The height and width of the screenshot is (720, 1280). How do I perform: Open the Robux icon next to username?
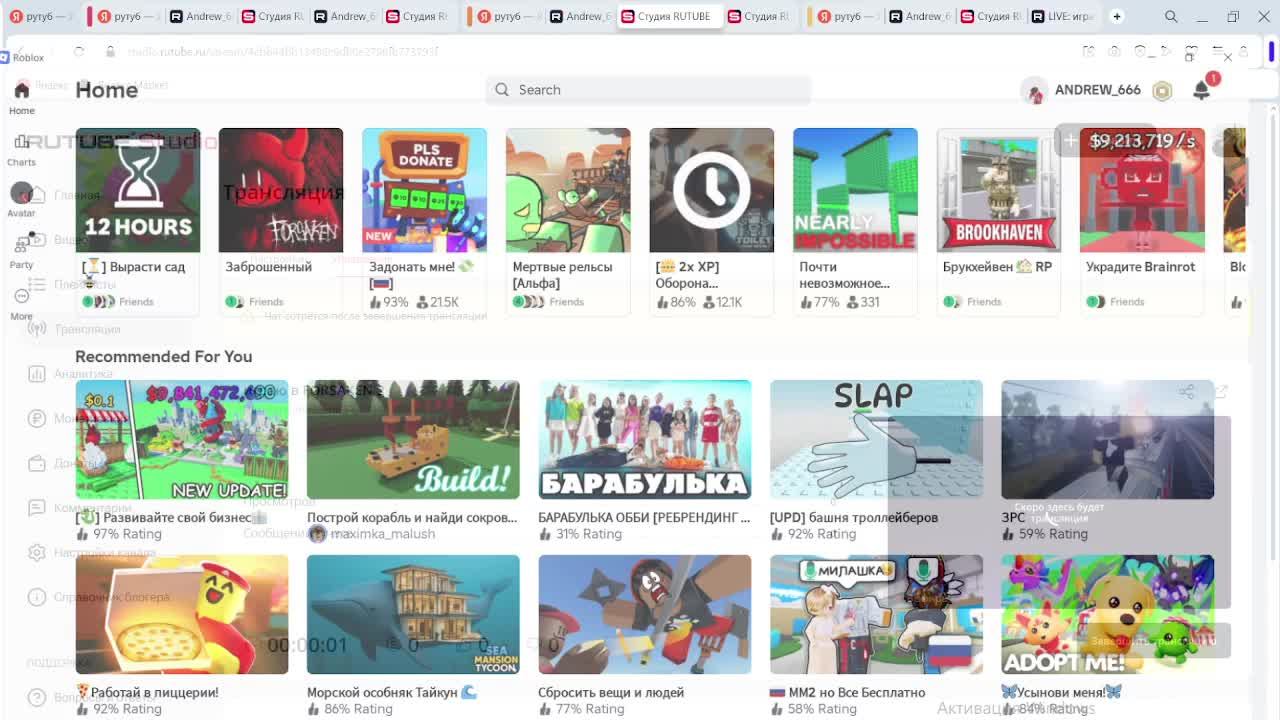[x=1162, y=91]
